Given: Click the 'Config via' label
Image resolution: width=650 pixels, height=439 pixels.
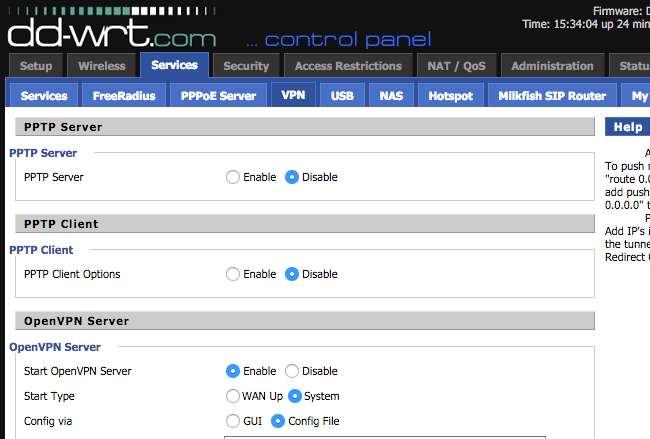Looking at the screenshot, I should click(x=48, y=421).
